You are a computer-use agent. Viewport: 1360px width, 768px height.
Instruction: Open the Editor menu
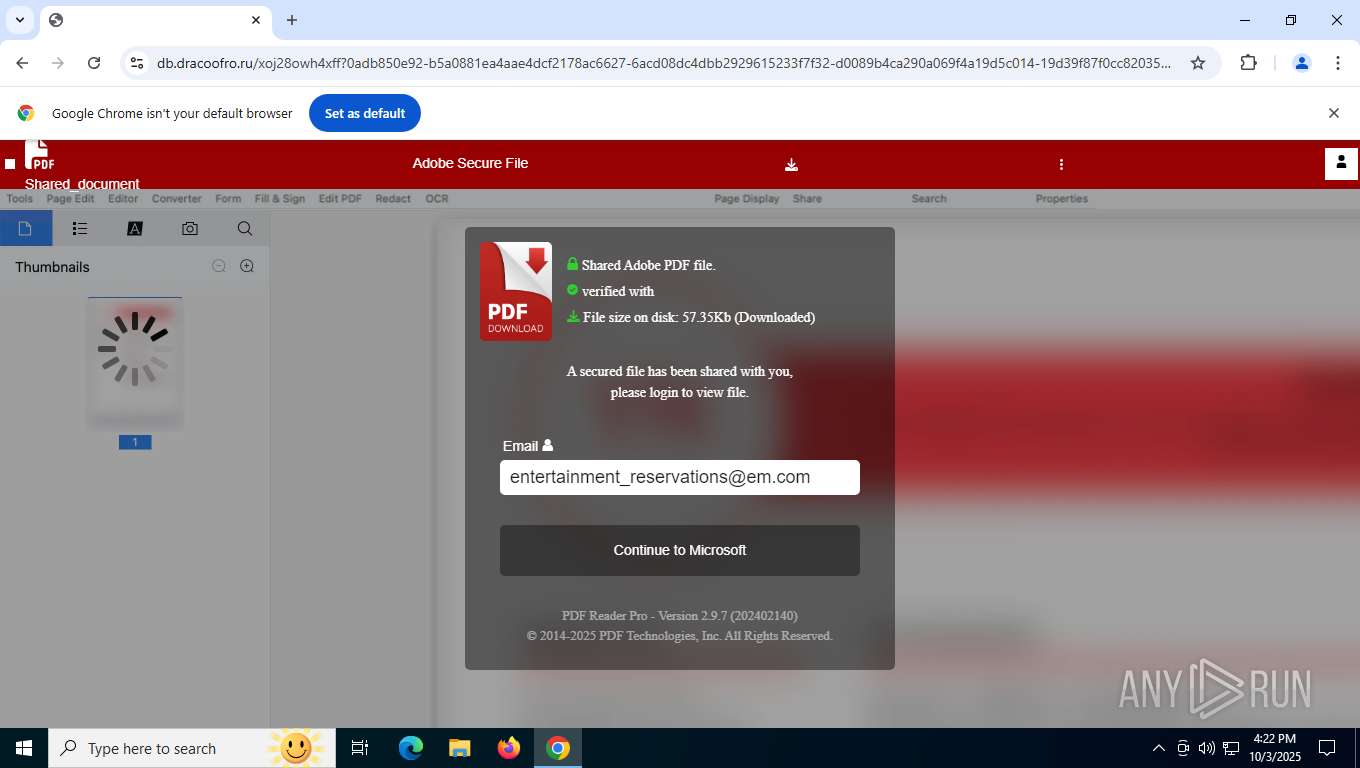(x=123, y=199)
